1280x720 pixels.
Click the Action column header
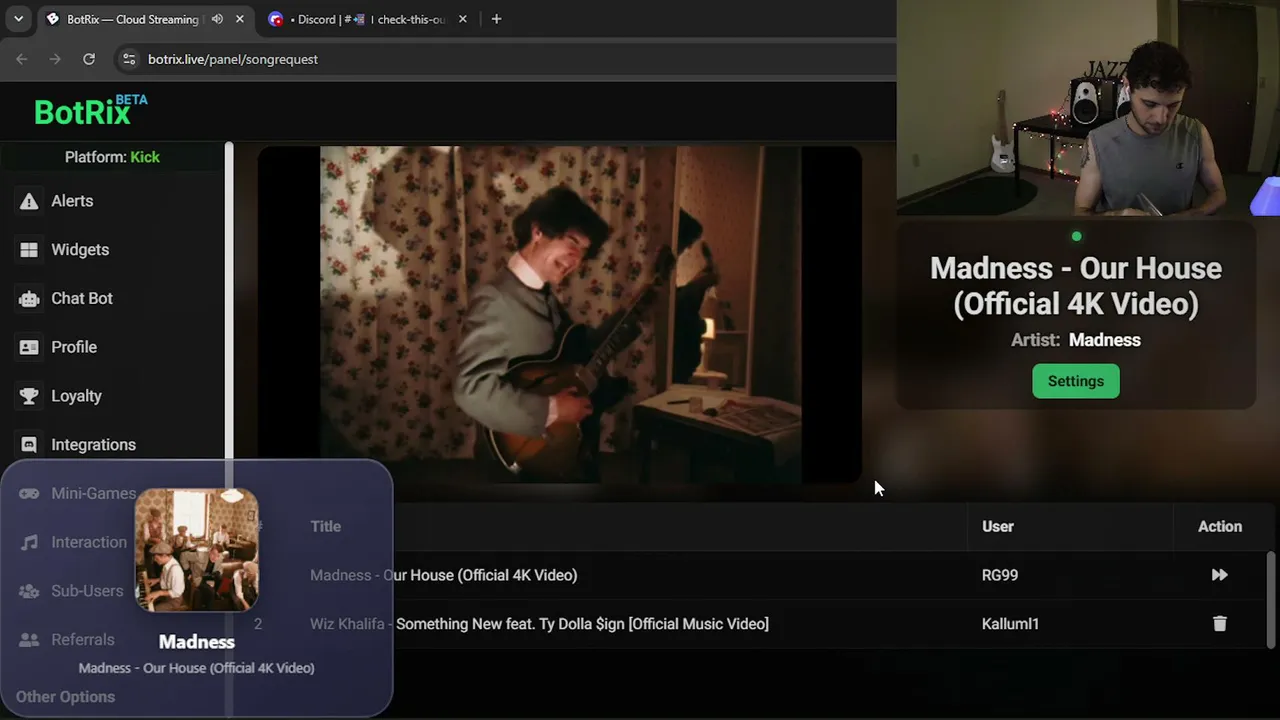click(x=1220, y=526)
